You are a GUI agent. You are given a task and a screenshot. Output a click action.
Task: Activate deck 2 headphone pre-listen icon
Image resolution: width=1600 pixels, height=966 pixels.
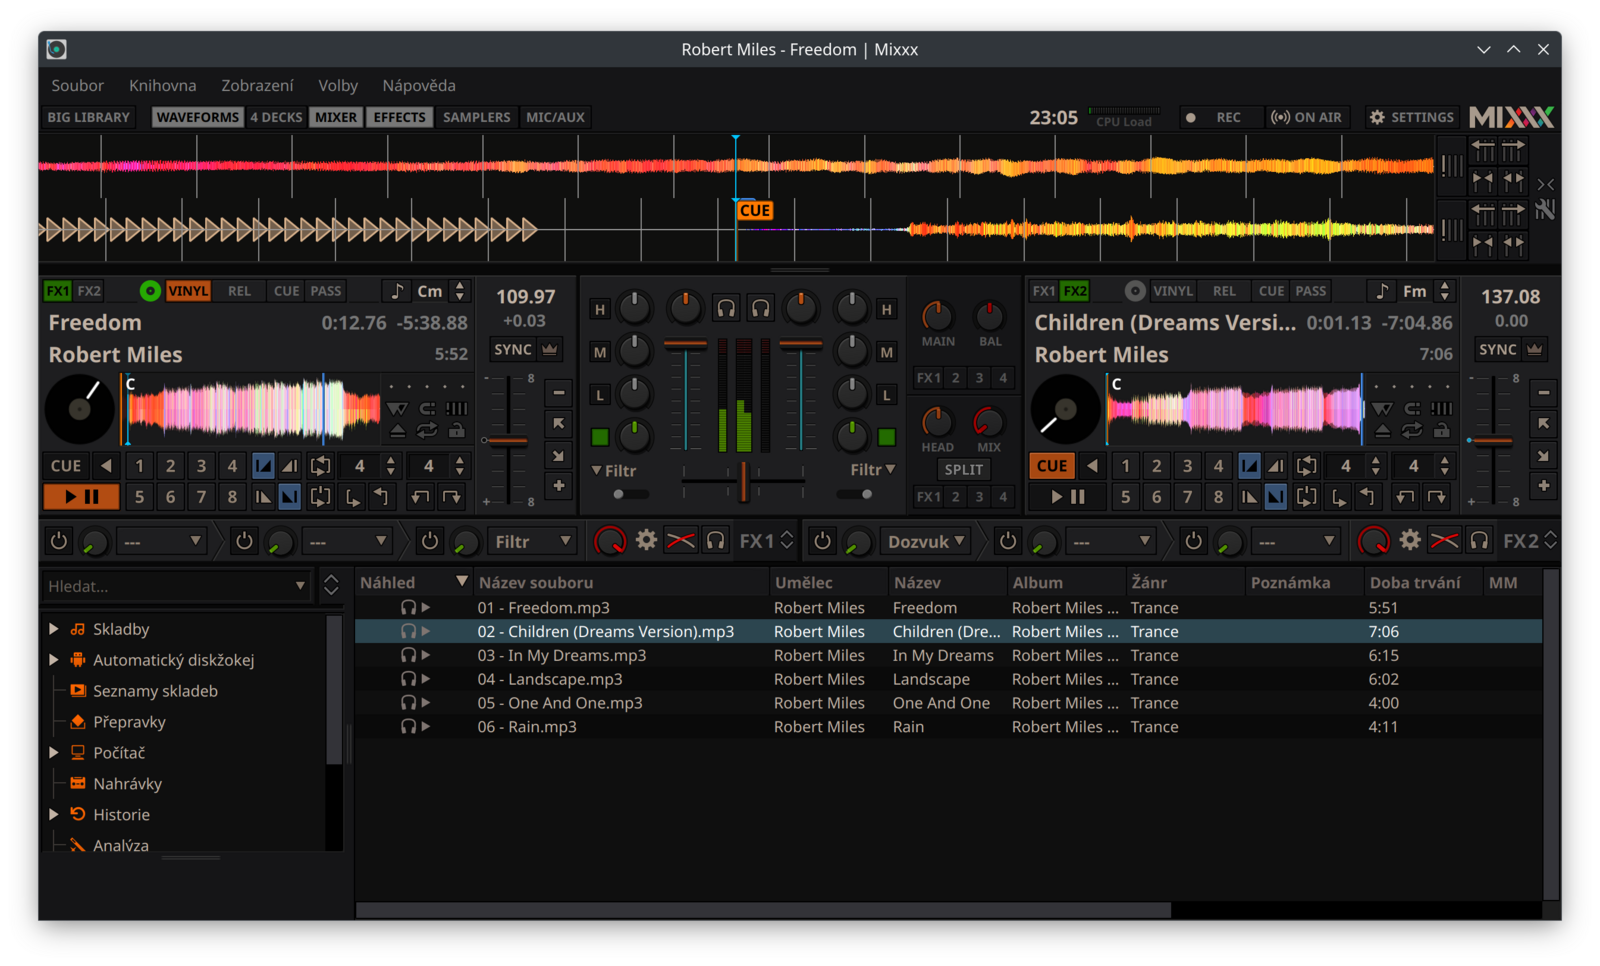[x=761, y=309]
